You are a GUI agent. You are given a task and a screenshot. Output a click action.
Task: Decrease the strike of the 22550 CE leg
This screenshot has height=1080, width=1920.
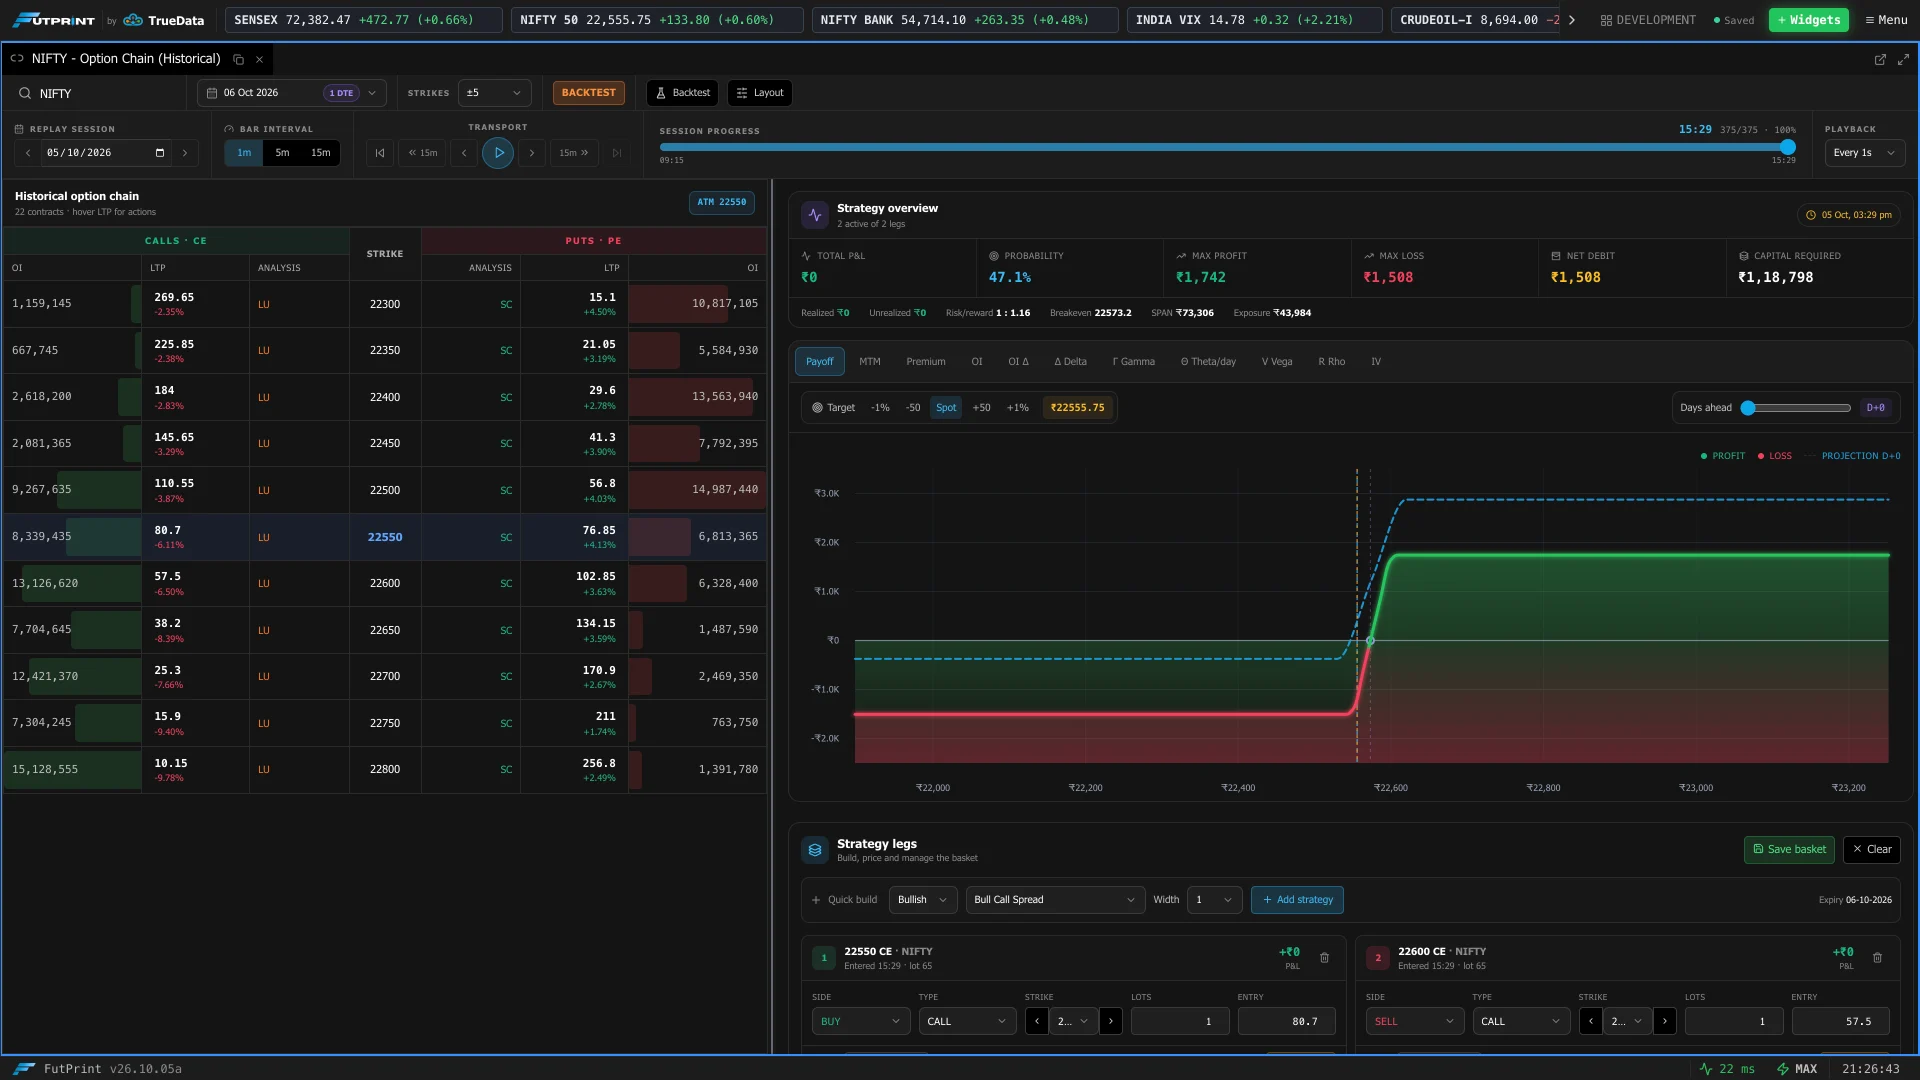(x=1037, y=1021)
